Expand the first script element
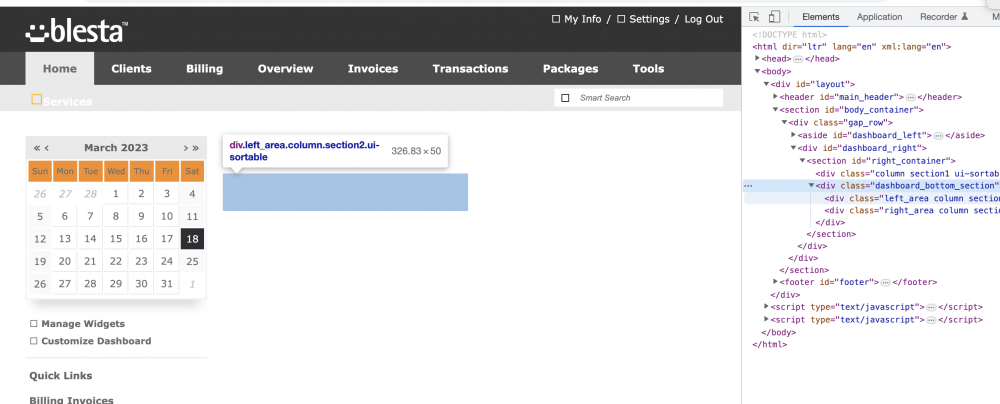1000x404 pixels. [x=767, y=307]
